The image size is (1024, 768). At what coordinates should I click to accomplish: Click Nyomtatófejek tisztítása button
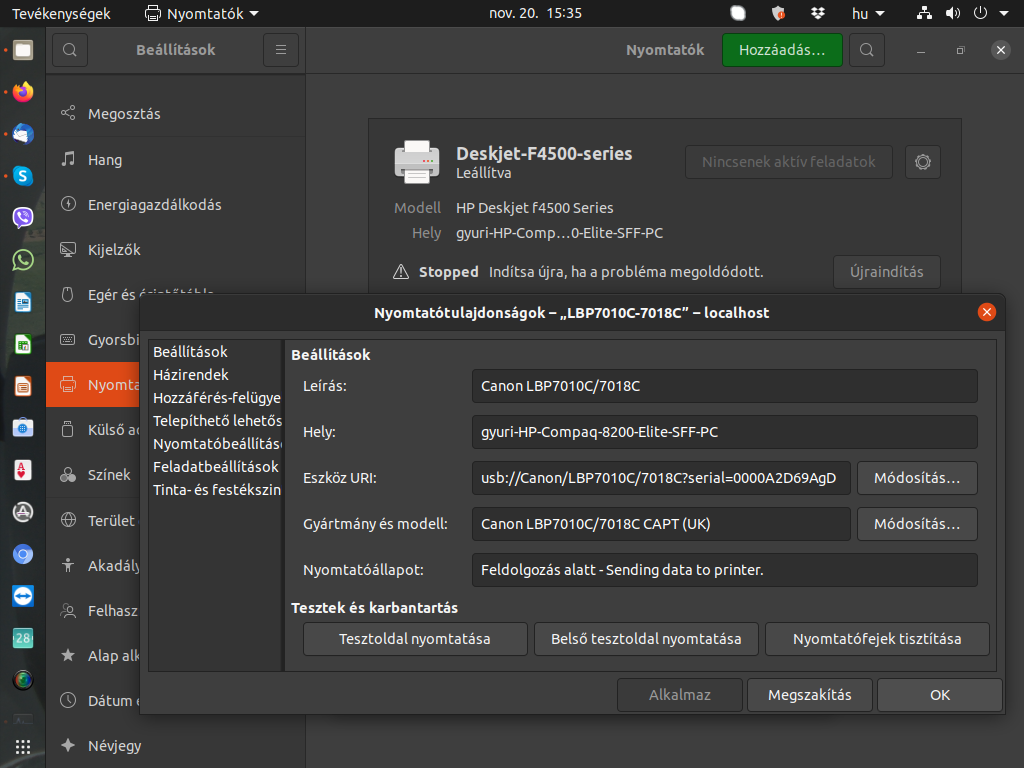tap(877, 639)
